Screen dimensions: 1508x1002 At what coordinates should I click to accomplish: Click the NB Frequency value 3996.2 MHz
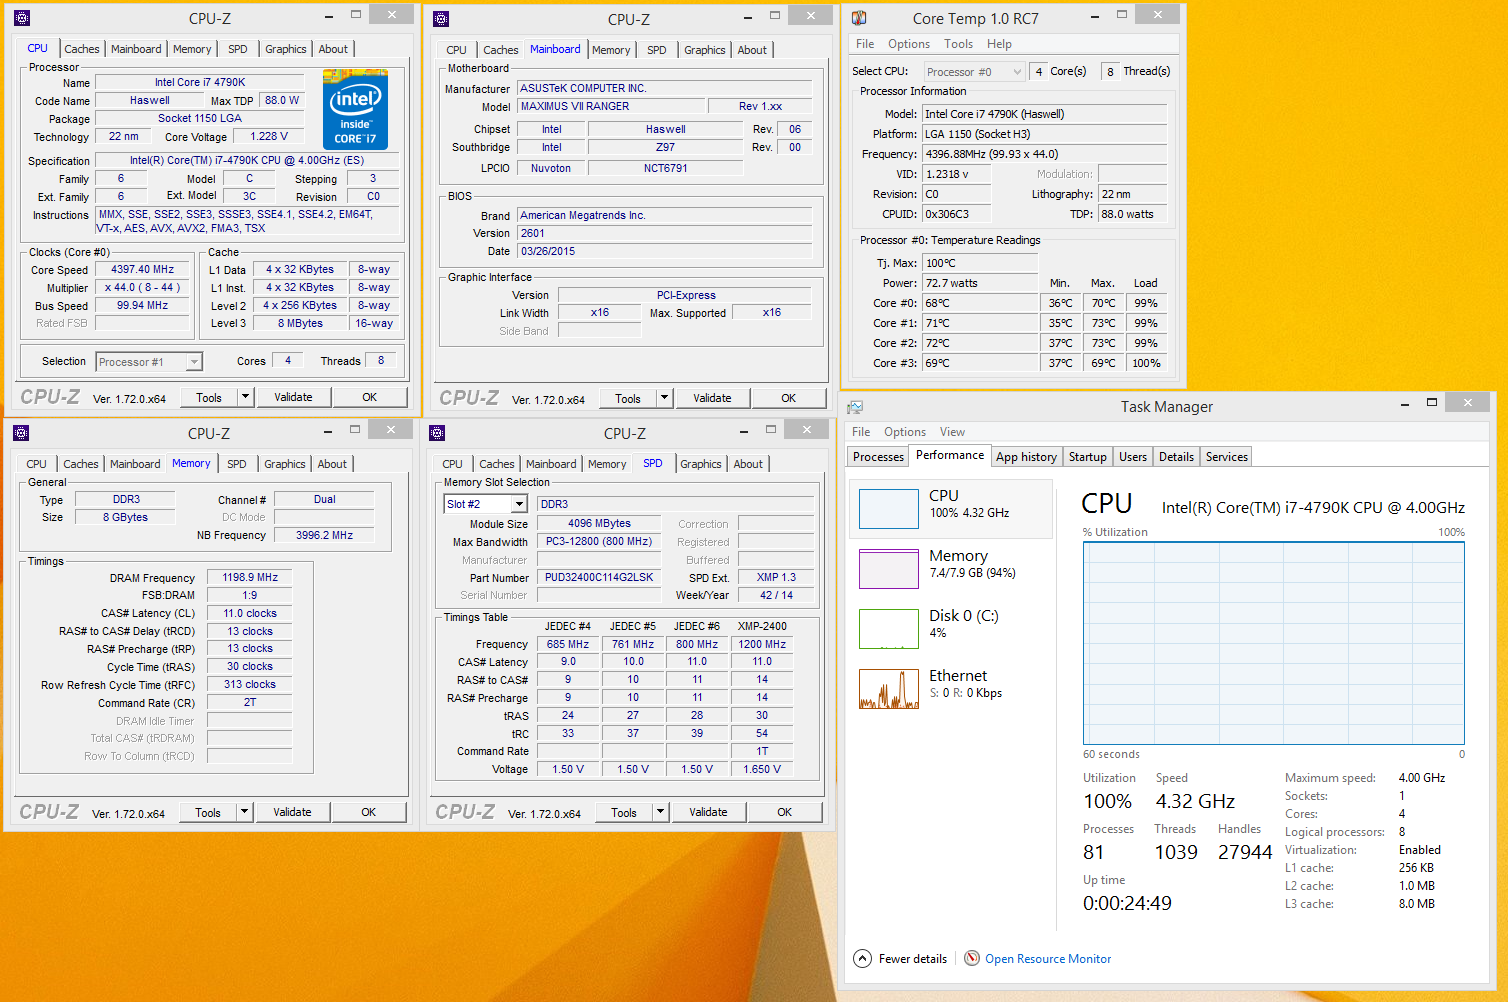pos(324,535)
